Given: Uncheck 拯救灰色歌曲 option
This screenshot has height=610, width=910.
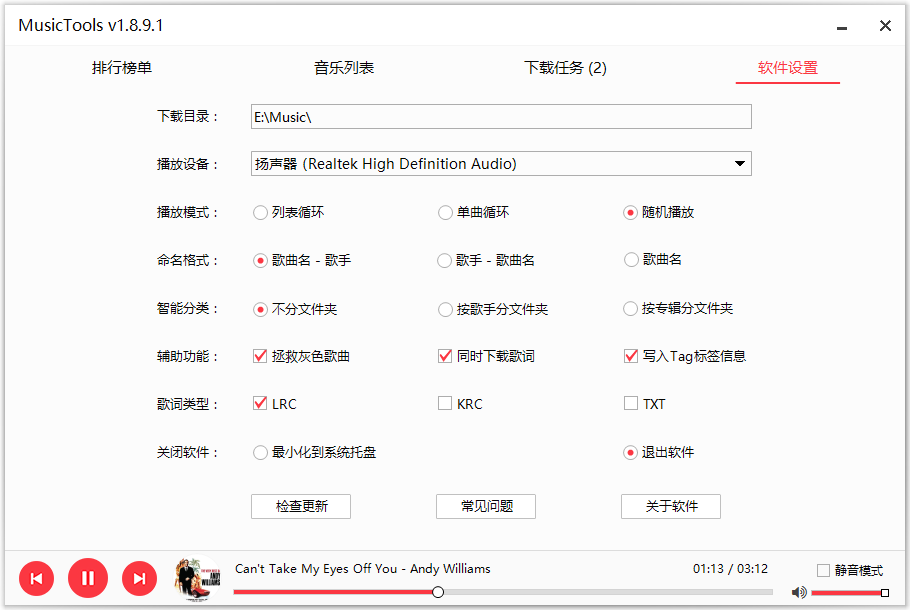Looking at the screenshot, I should pyautogui.click(x=260, y=356).
